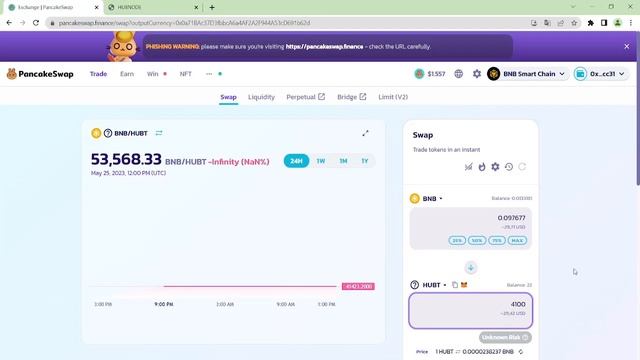This screenshot has width=640, height=360.
Task: Open the browser side panel icon
Action: coord(604,23)
